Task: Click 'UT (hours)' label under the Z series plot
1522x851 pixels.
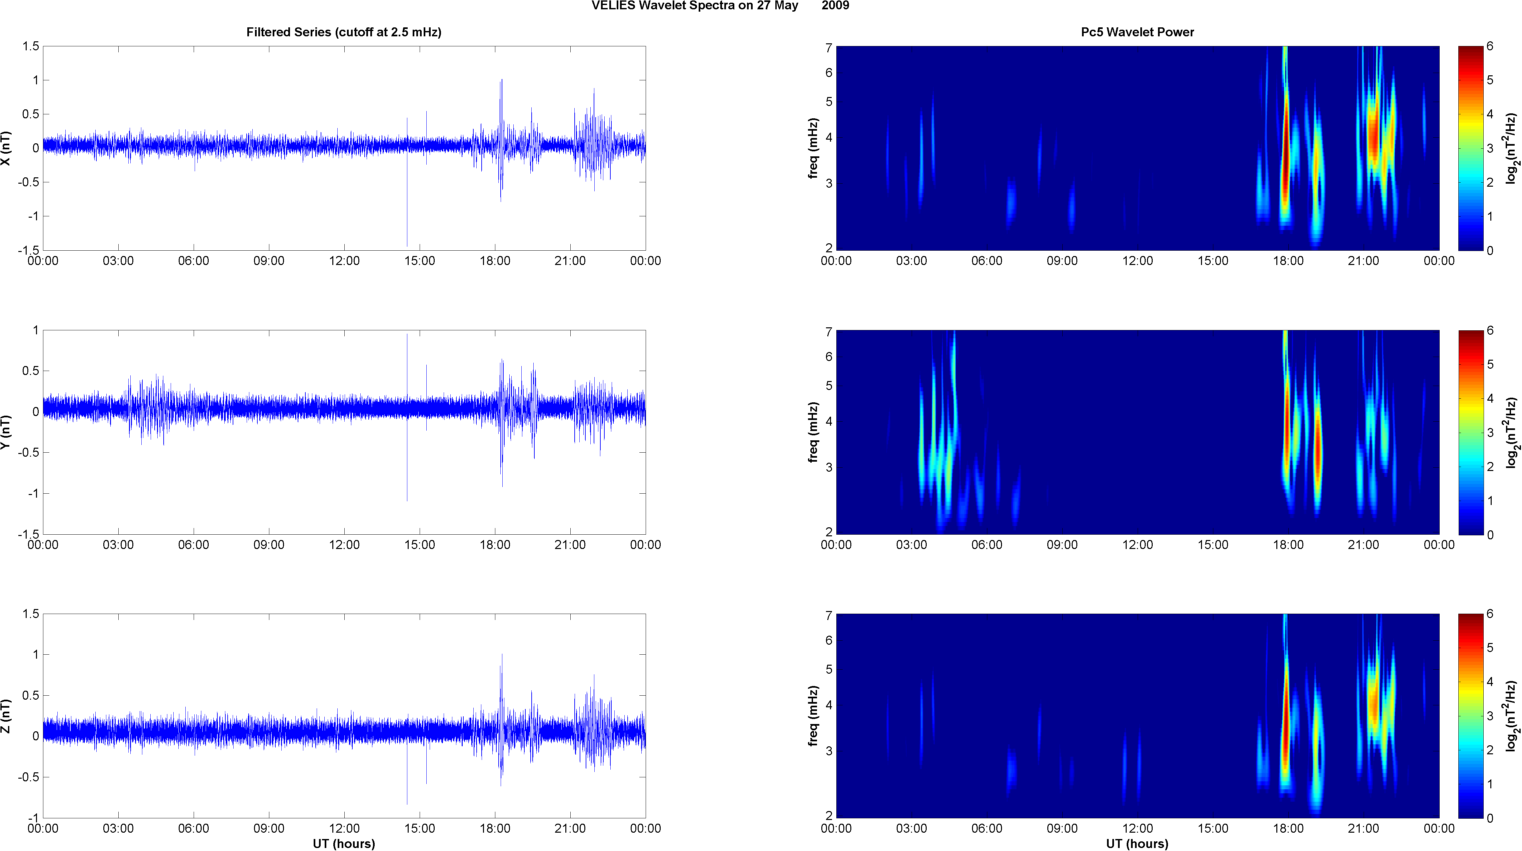Action: 344,844
